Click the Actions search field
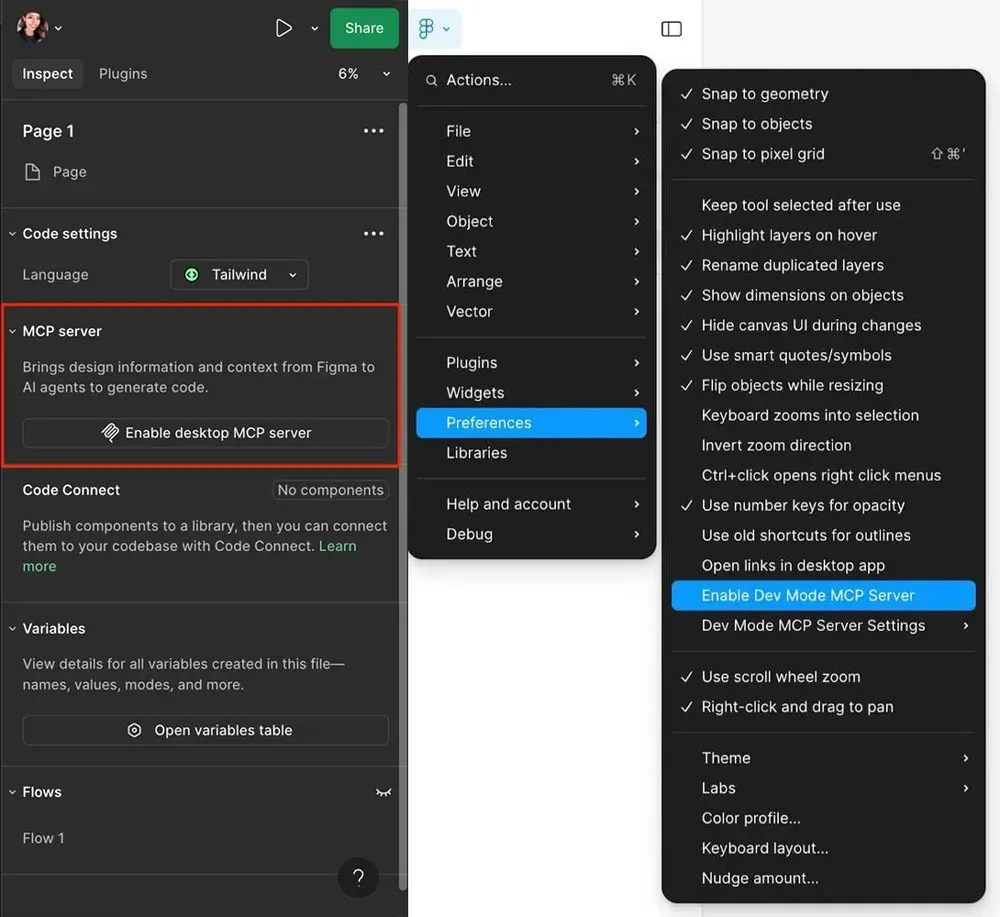 pyautogui.click(x=531, y=80)
